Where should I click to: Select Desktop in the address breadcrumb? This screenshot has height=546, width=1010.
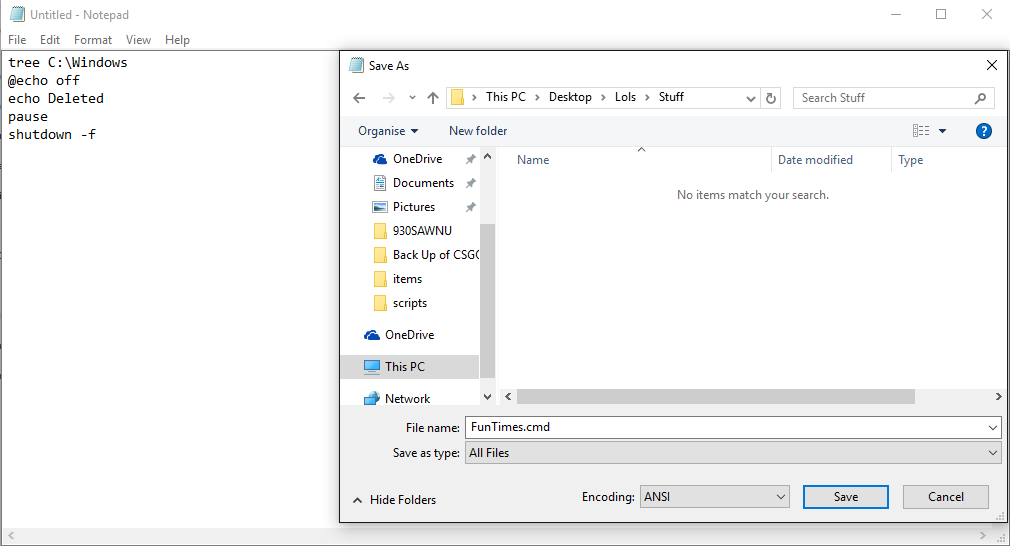(x=570, y=97)
